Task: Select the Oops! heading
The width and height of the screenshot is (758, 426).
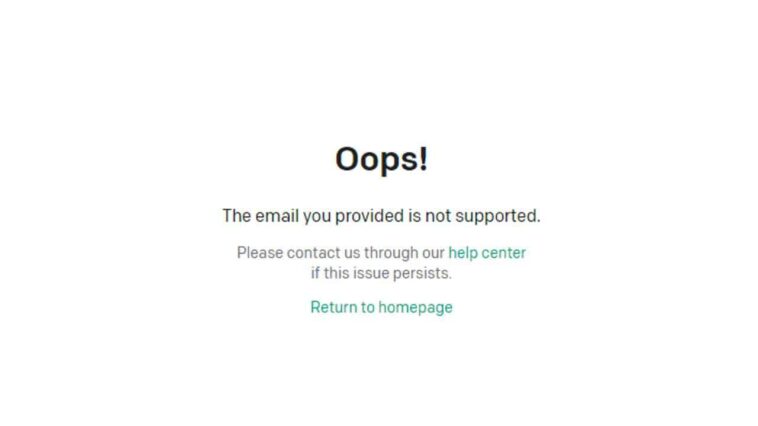Action: coord(381,159)
